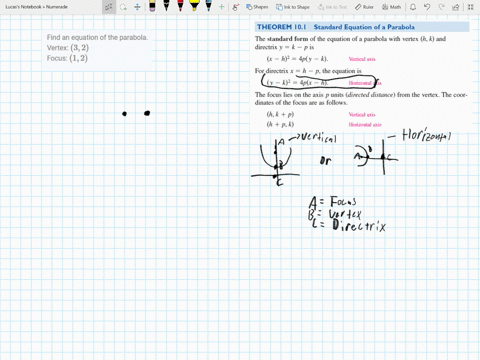Viewport: 480px width, 360px height.
Task: Click the insert space tool
Action: (x=137, y=7)
